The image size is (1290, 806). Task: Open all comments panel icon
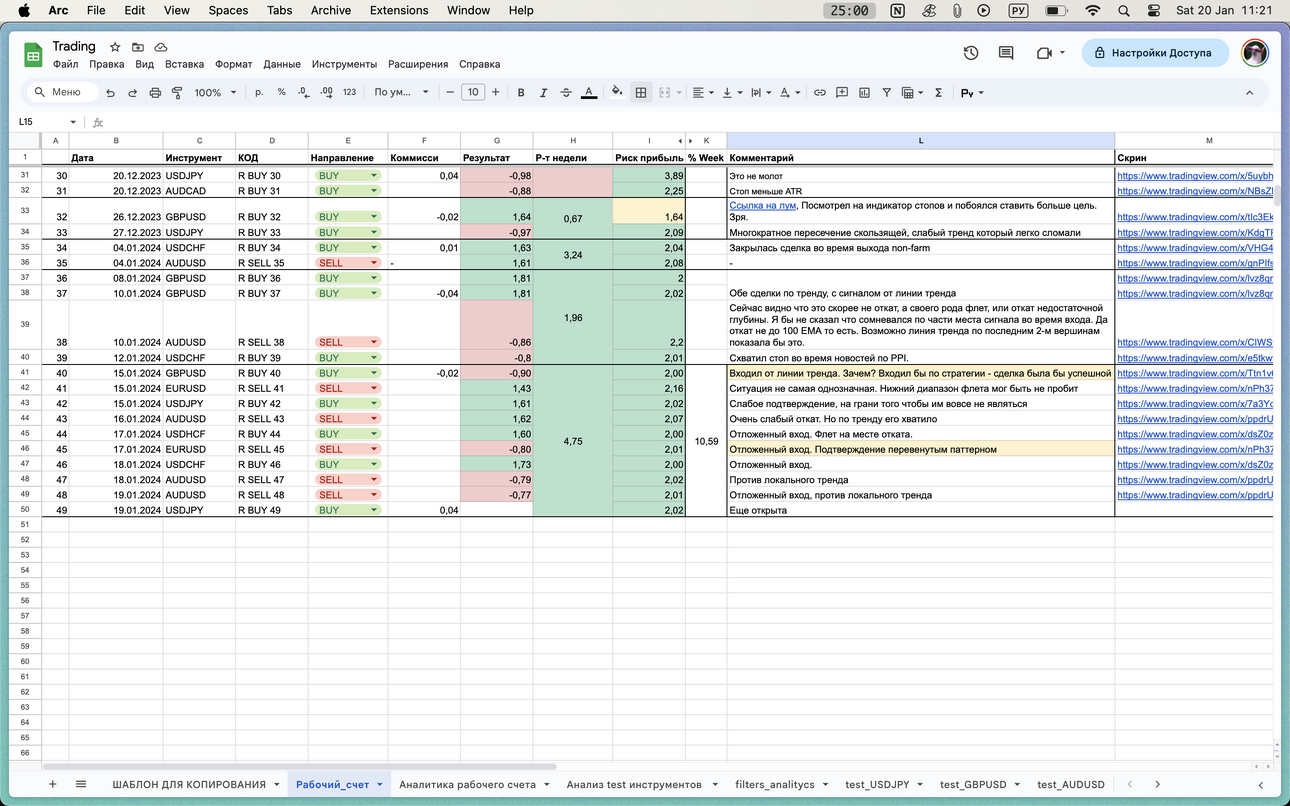tap(1006, 53)
